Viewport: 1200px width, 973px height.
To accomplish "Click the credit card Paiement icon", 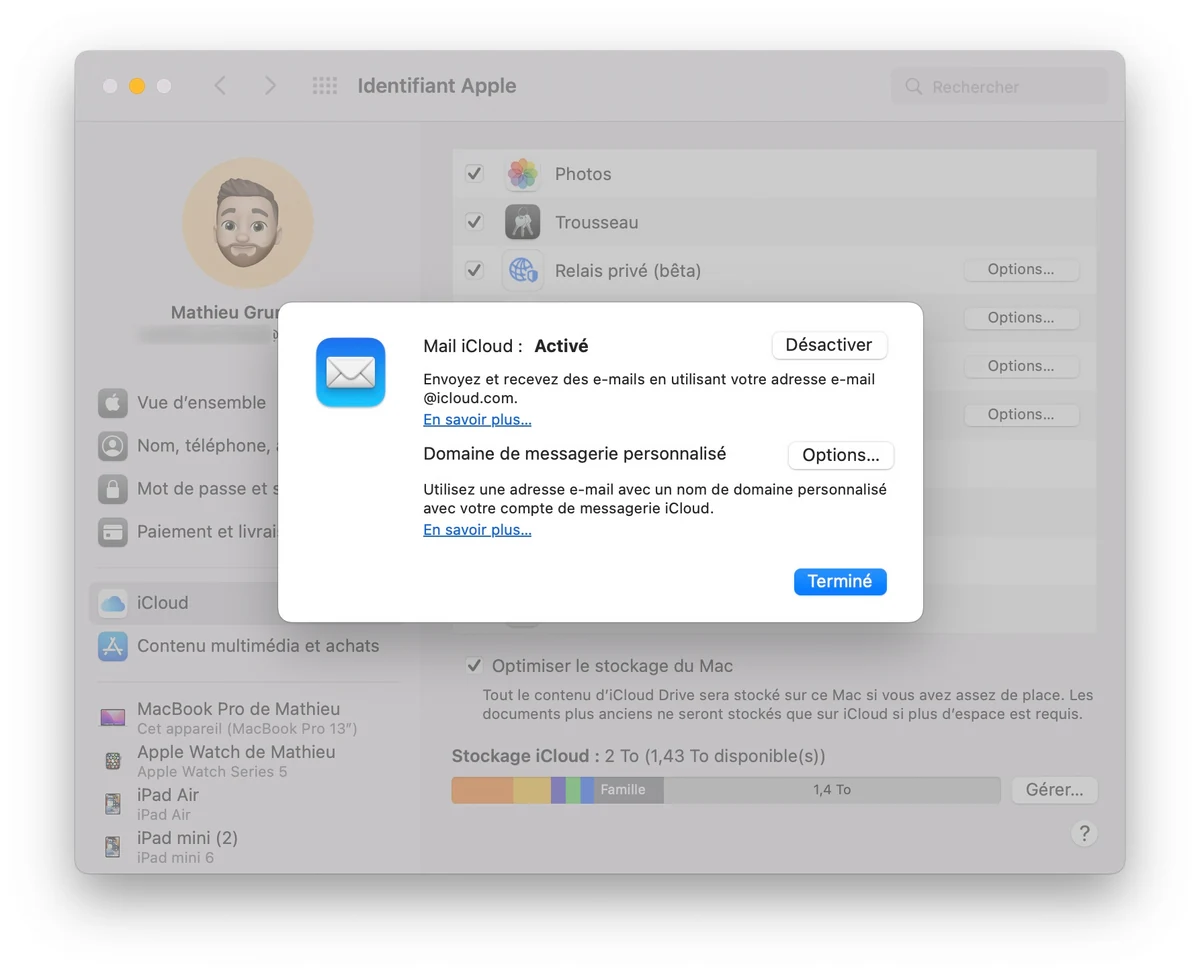I will [112, 532].
